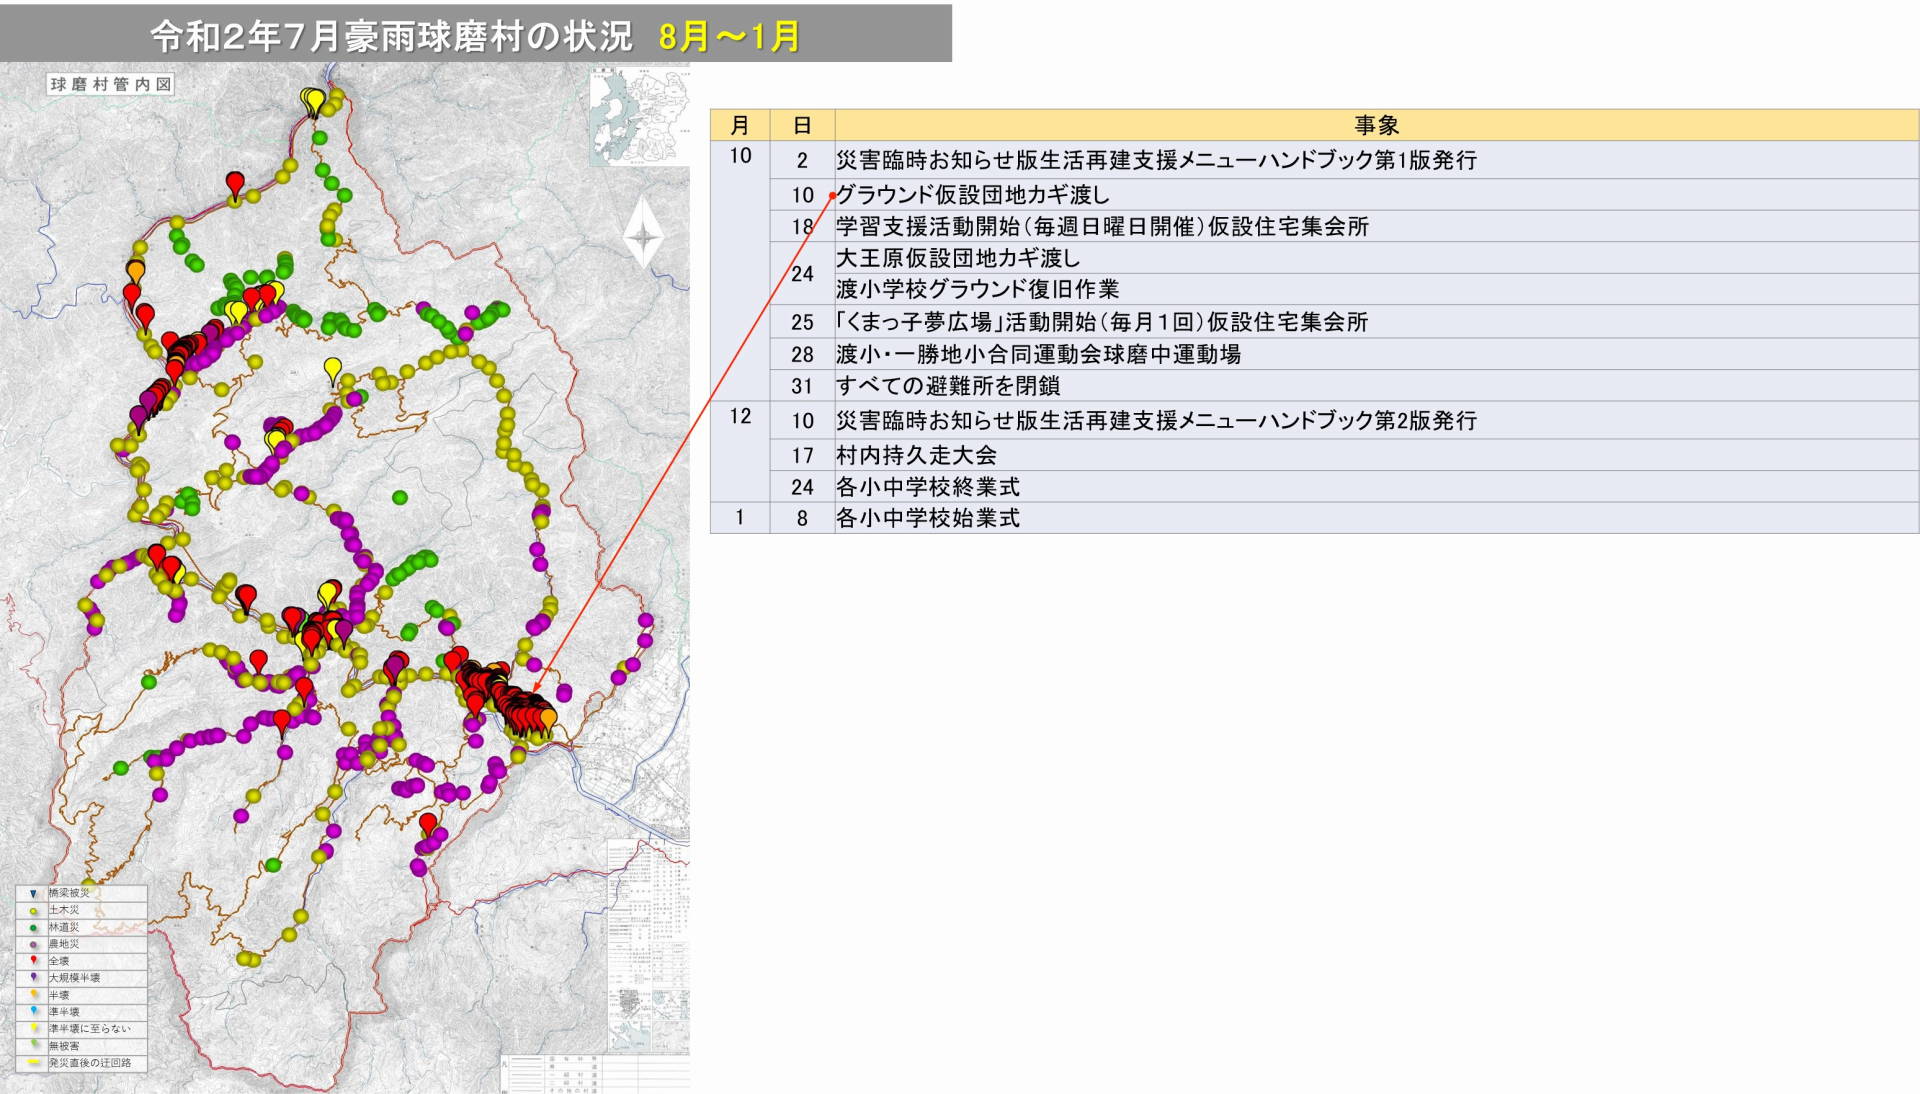Click the 大規模半壊 legend label
Viewport: 1920px width, 1094px height.
(x=75, y=978)
